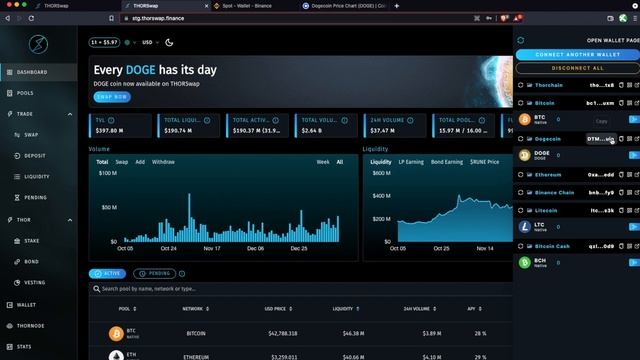Click TVL info icon
The width and height of the screenshot is (640, 360).
(x=111, y=120)
